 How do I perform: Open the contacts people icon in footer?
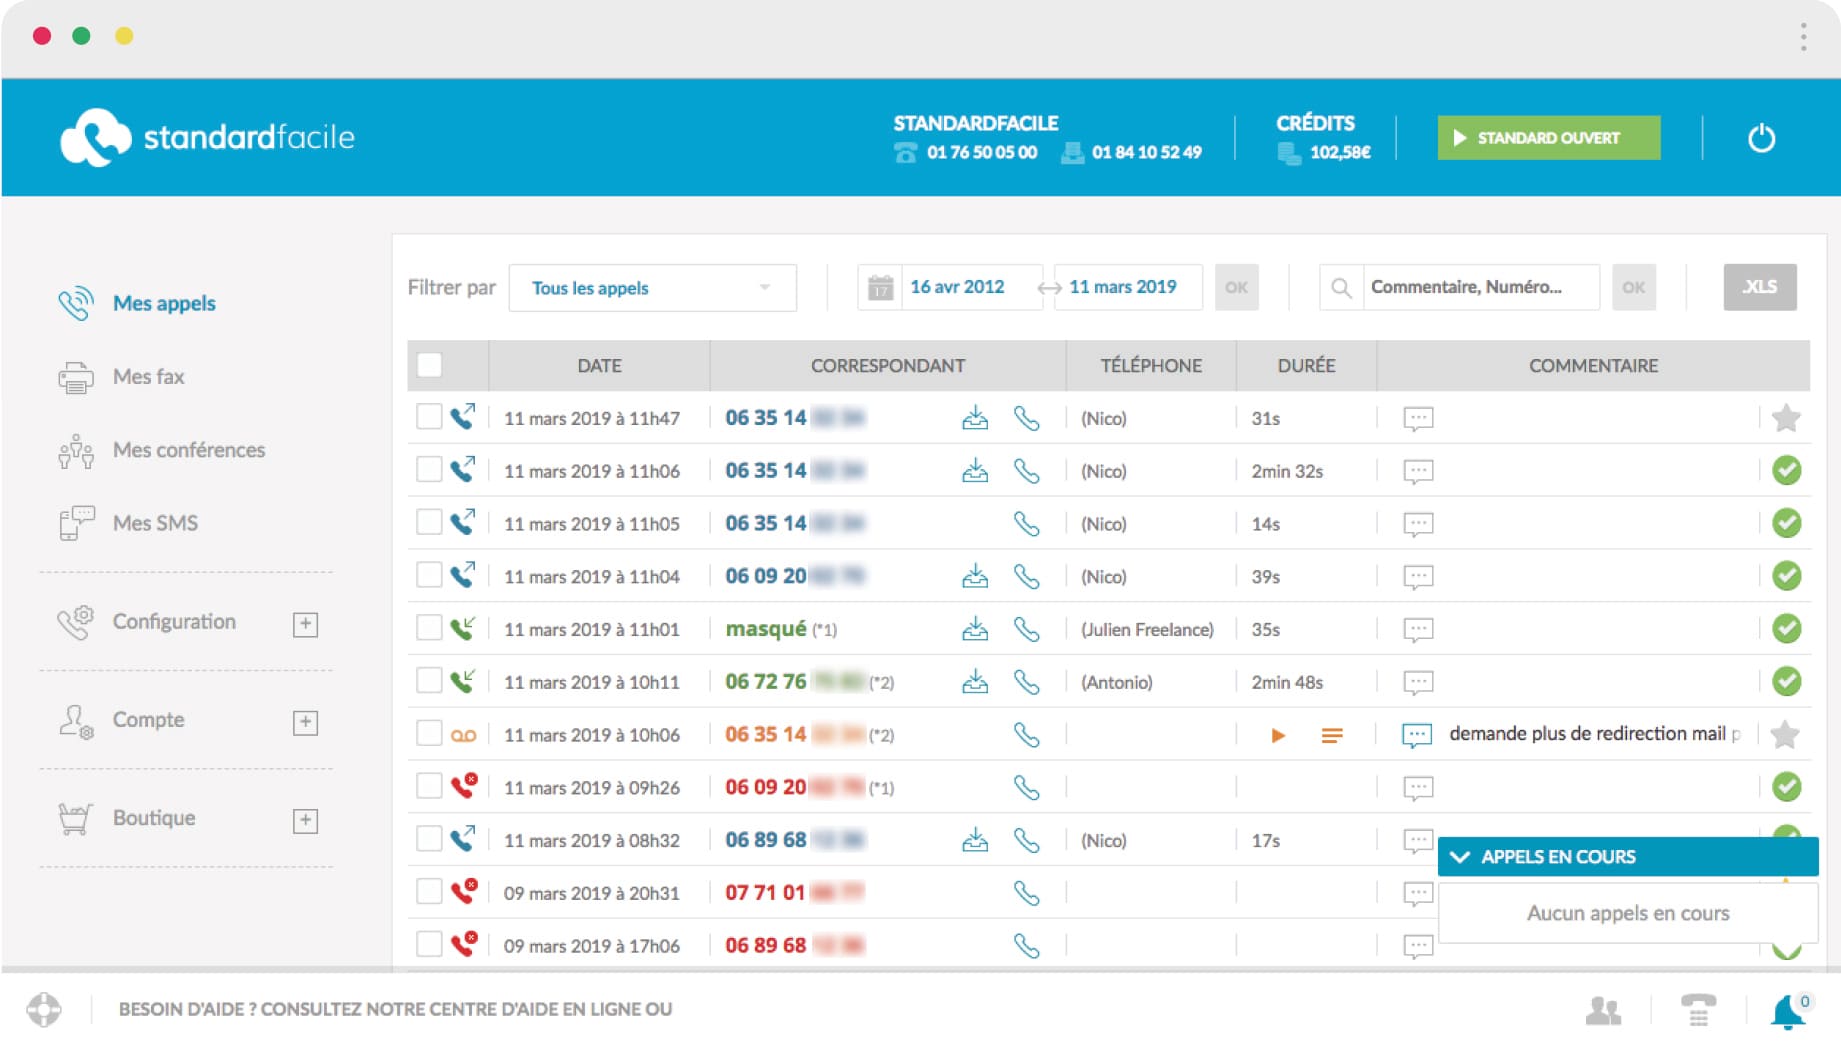(x=1603, y=1011)
